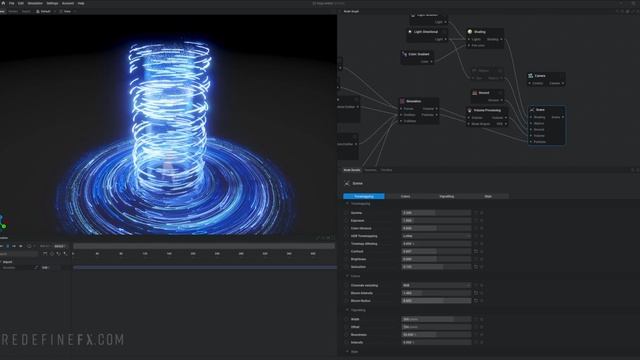Open the File menu
The width and height of the screenshot is (640, 360).
point(12,3)
